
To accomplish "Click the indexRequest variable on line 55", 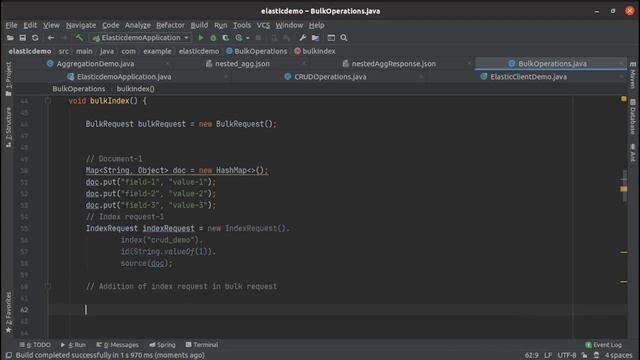I will click(x=169, y=229).
